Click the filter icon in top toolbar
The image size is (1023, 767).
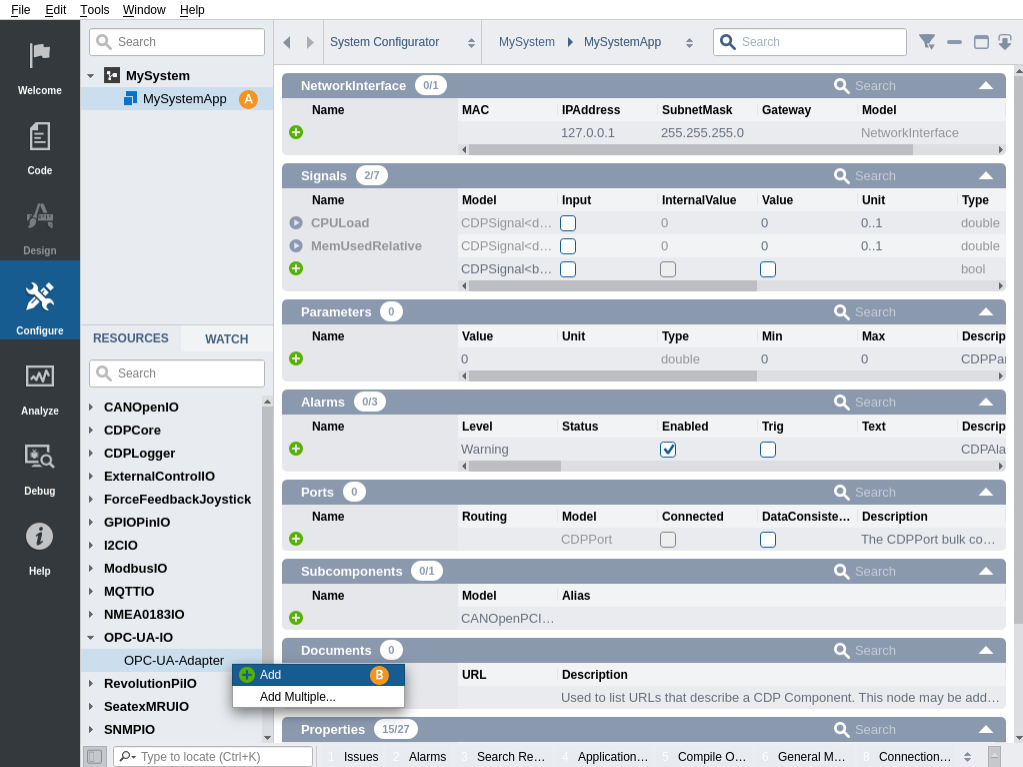point(927,42)
